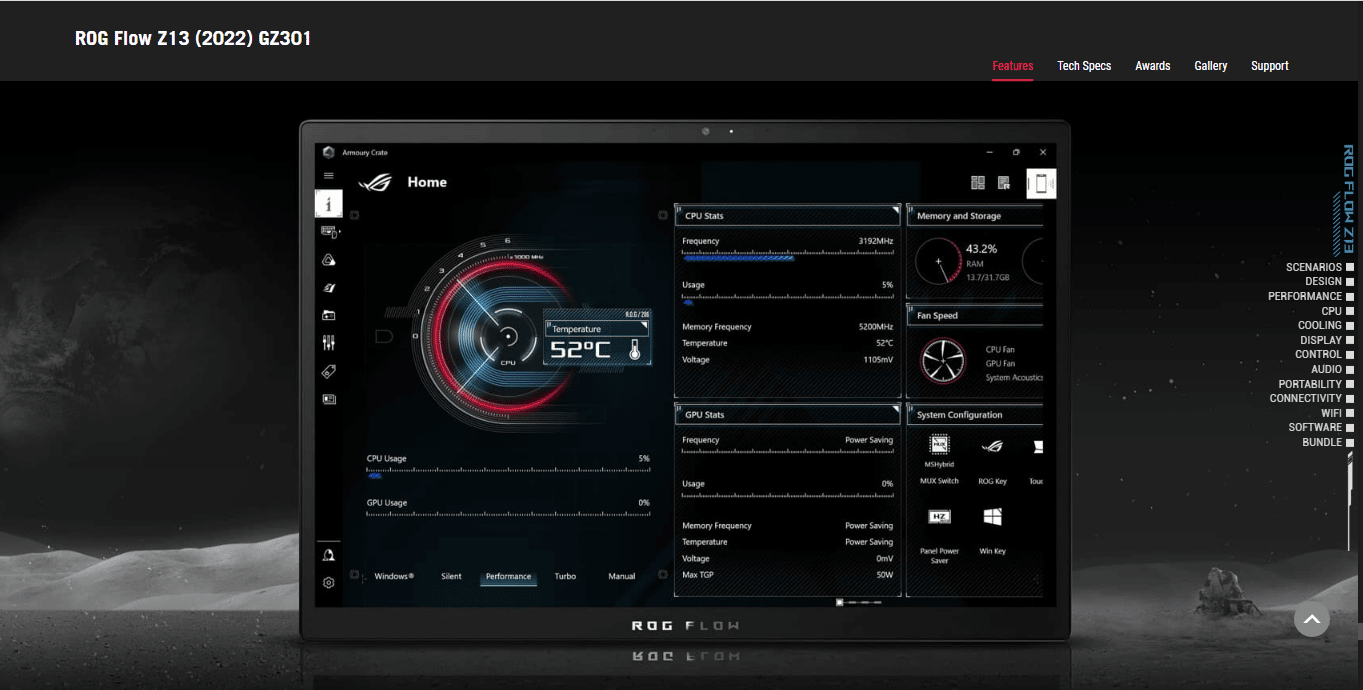1363x690 pixels.
Task: Toggle the MUX Switch label
Action: pos(939,481)
